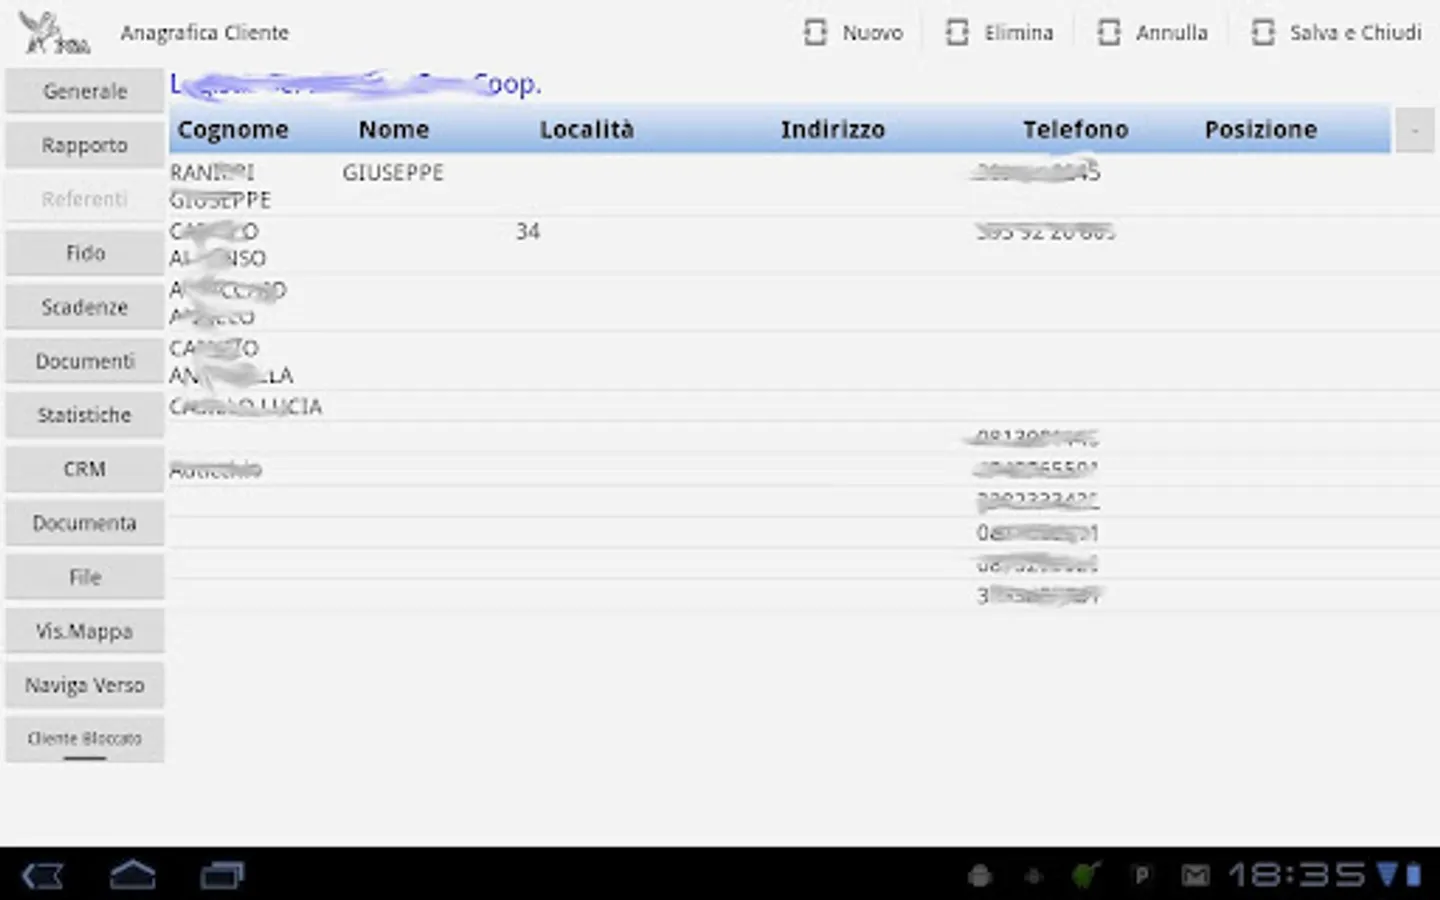Click the Elimina action icon
The width and height of the screenshot is (1440, 900).
point(957,33)
